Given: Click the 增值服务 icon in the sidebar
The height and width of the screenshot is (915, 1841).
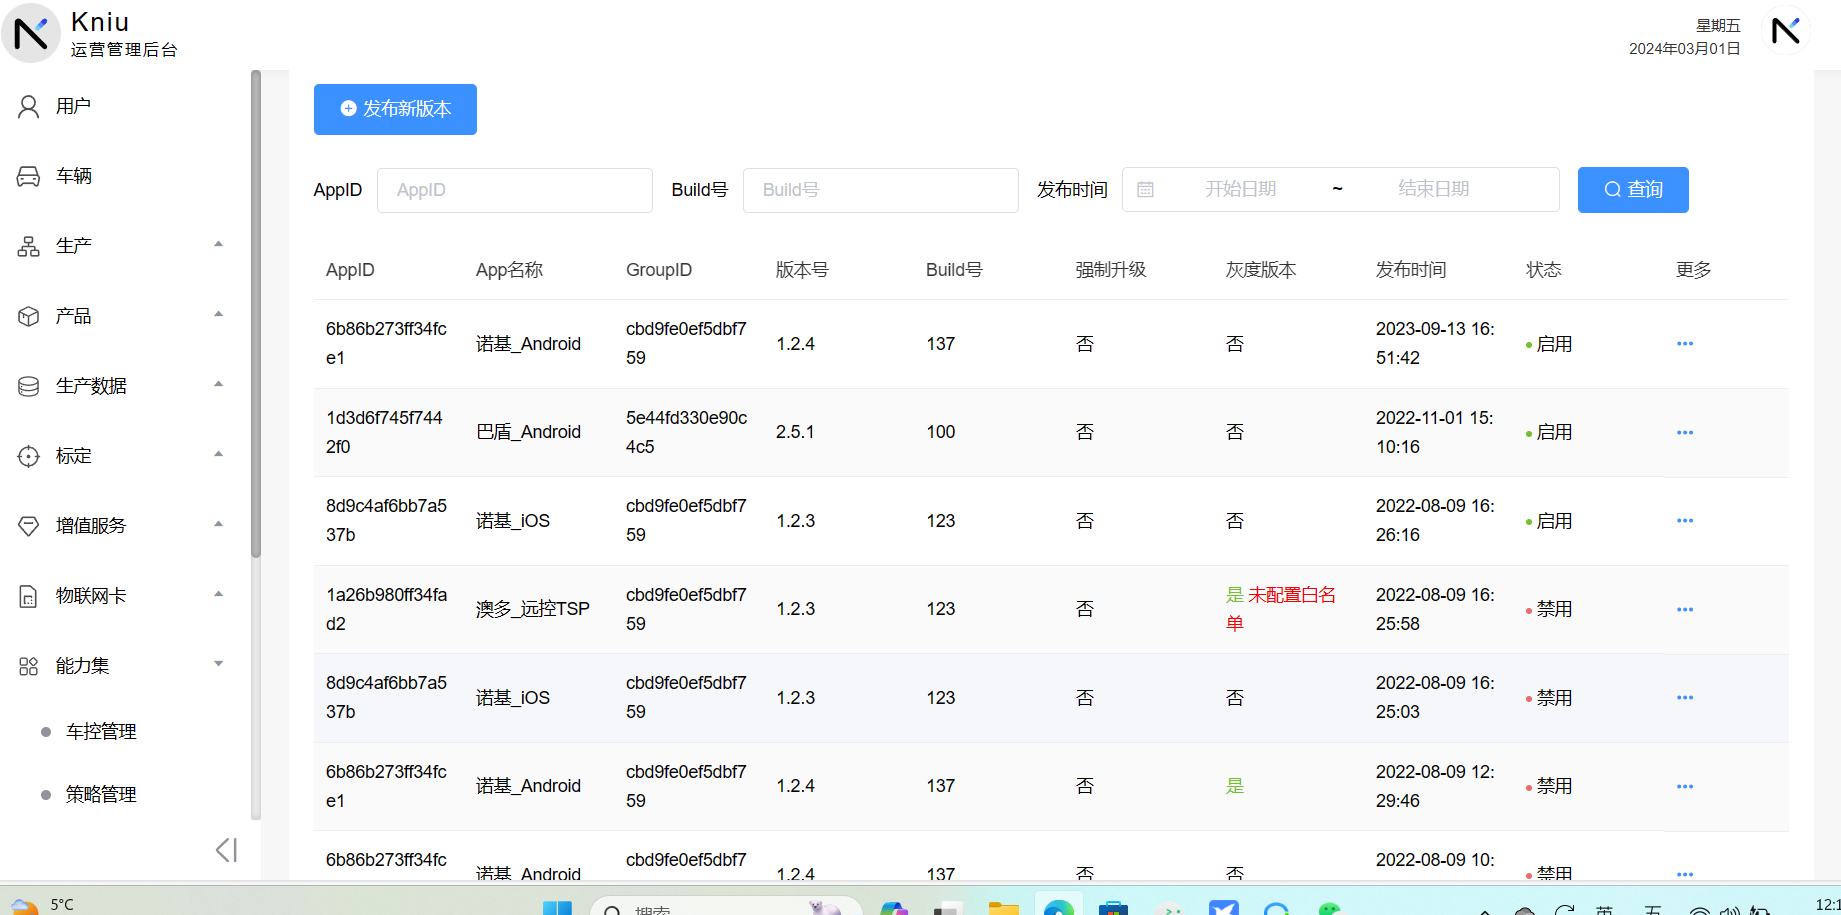Looking at the screenshot, I should 29,526.
